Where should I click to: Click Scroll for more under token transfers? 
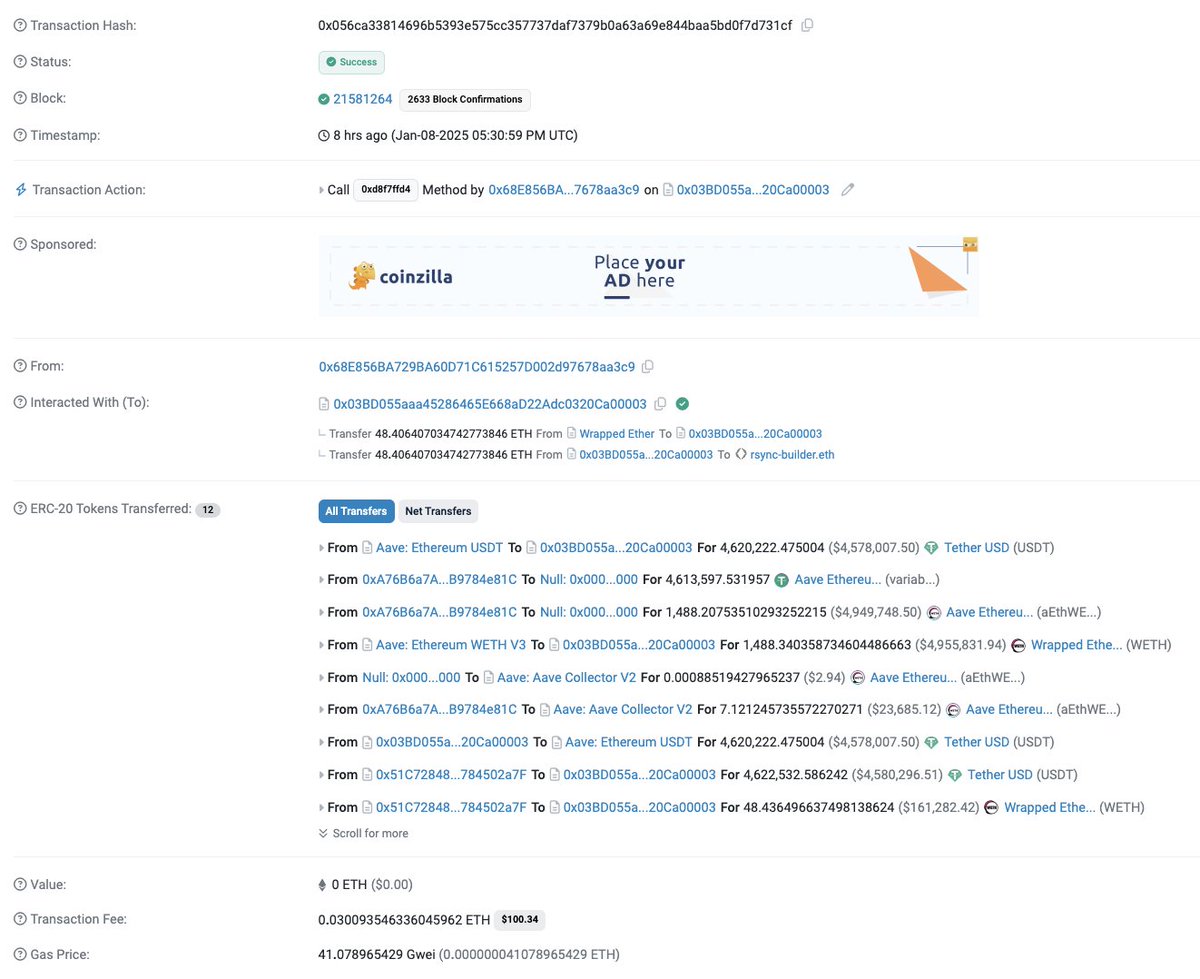point(364,833)
